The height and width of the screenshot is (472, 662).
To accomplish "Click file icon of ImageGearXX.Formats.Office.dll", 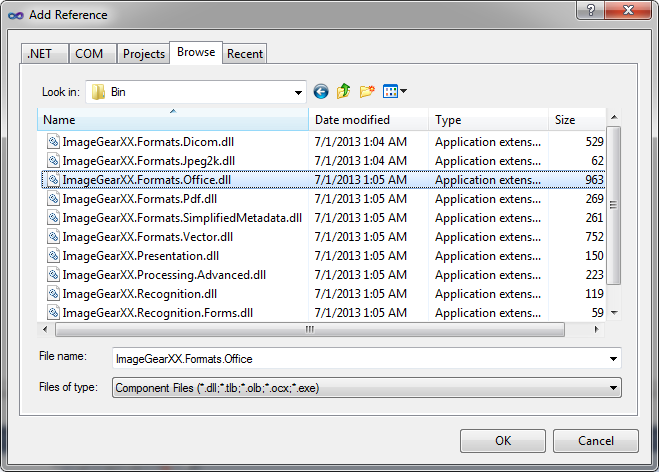I will 53,179.
